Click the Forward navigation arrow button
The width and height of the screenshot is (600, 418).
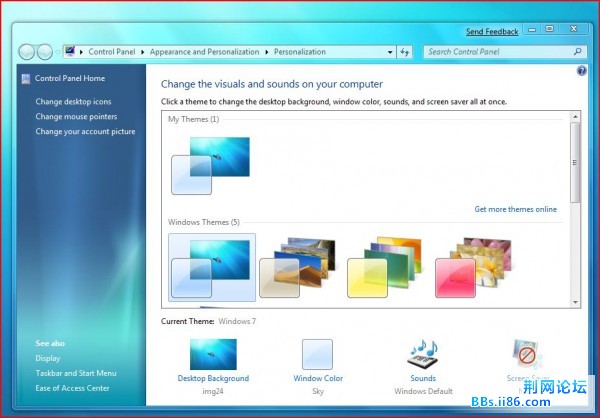point(44,52)
